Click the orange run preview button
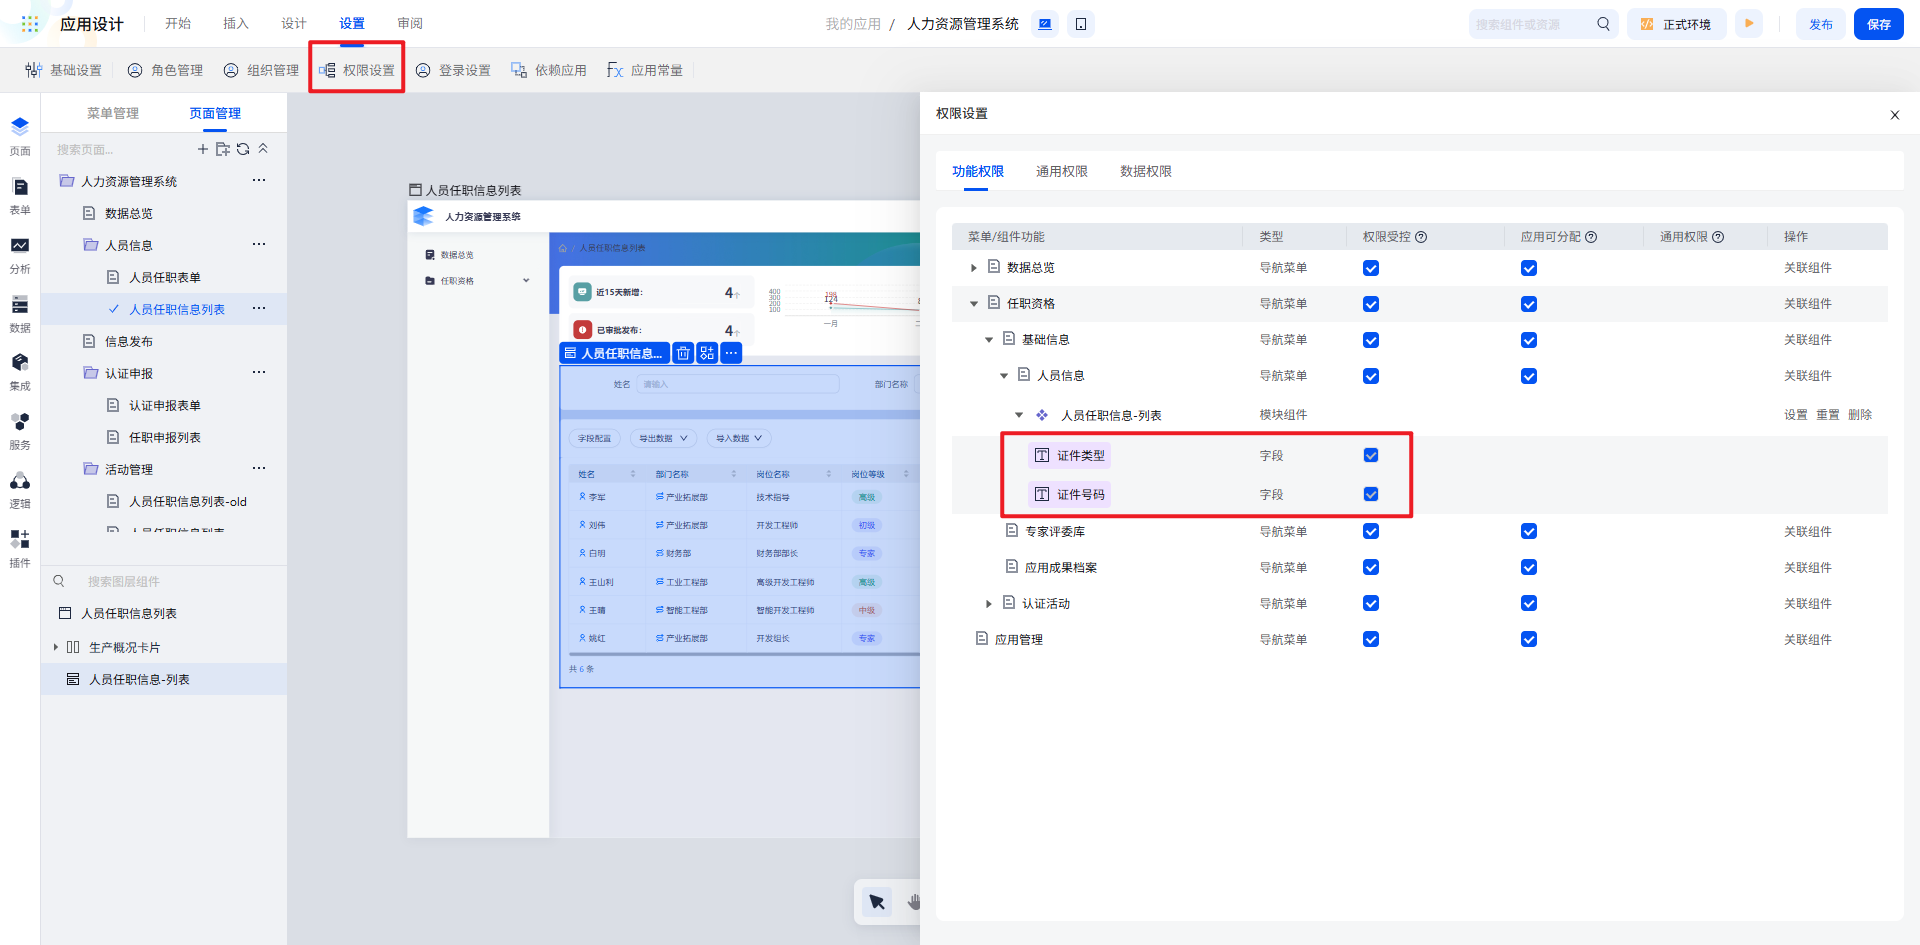1920x945 pixels. [1749, 24]
